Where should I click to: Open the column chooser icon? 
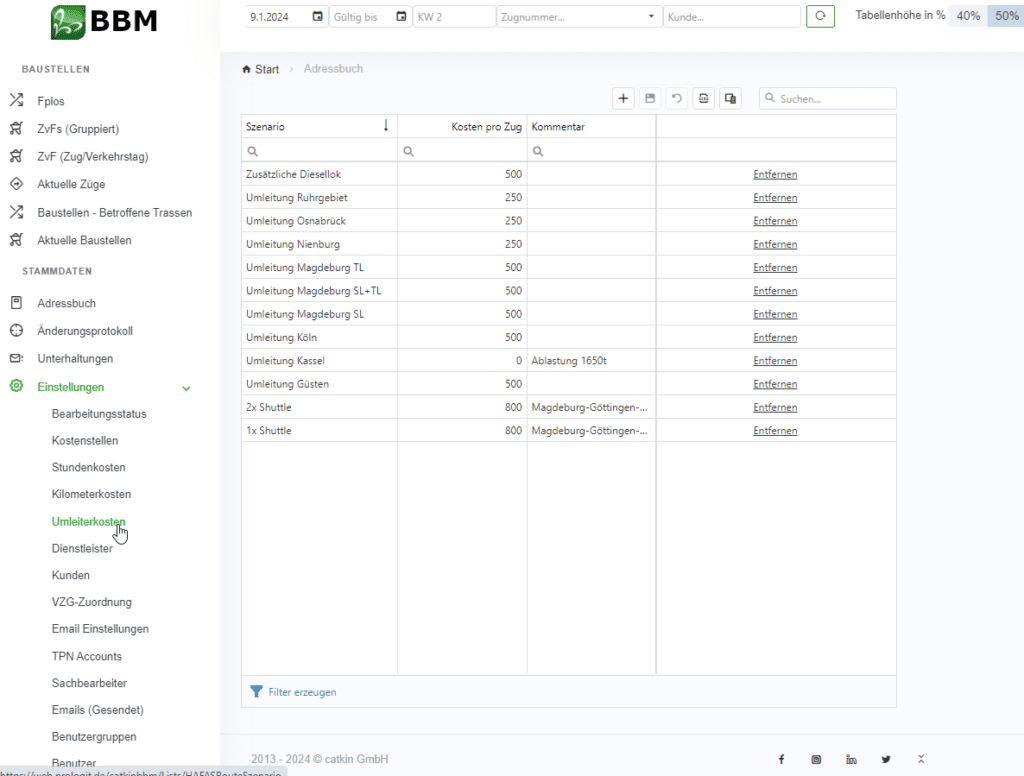pos(731,99)
